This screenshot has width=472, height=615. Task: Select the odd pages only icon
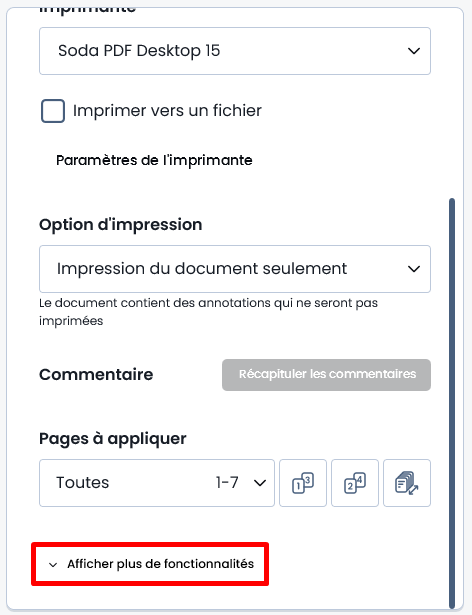pyautogui.click(x=303, y=483)
